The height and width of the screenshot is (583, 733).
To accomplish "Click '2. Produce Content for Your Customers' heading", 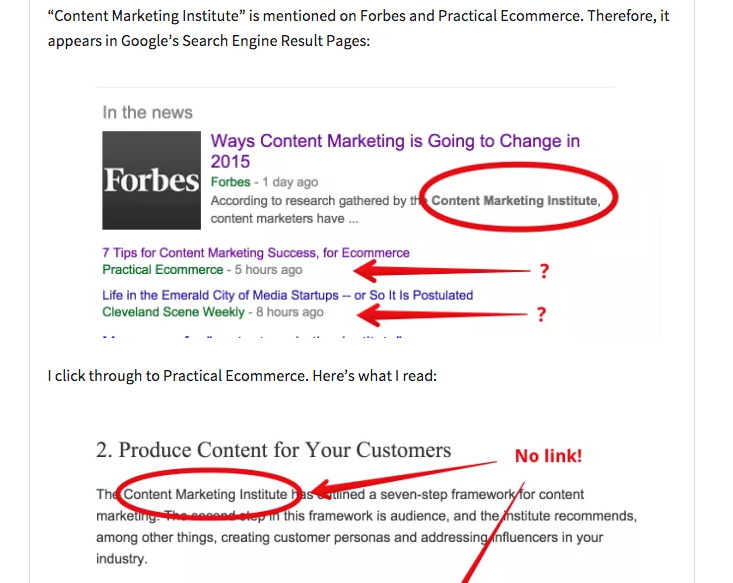I will pos(273,450).
